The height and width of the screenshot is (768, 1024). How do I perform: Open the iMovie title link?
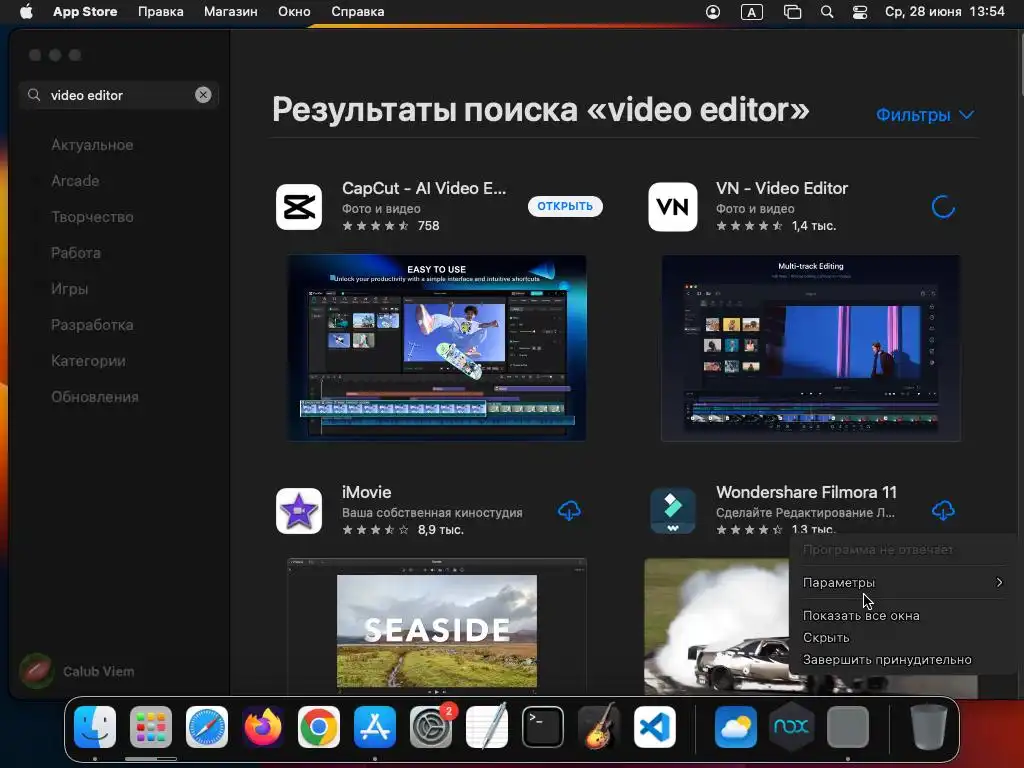366,492
